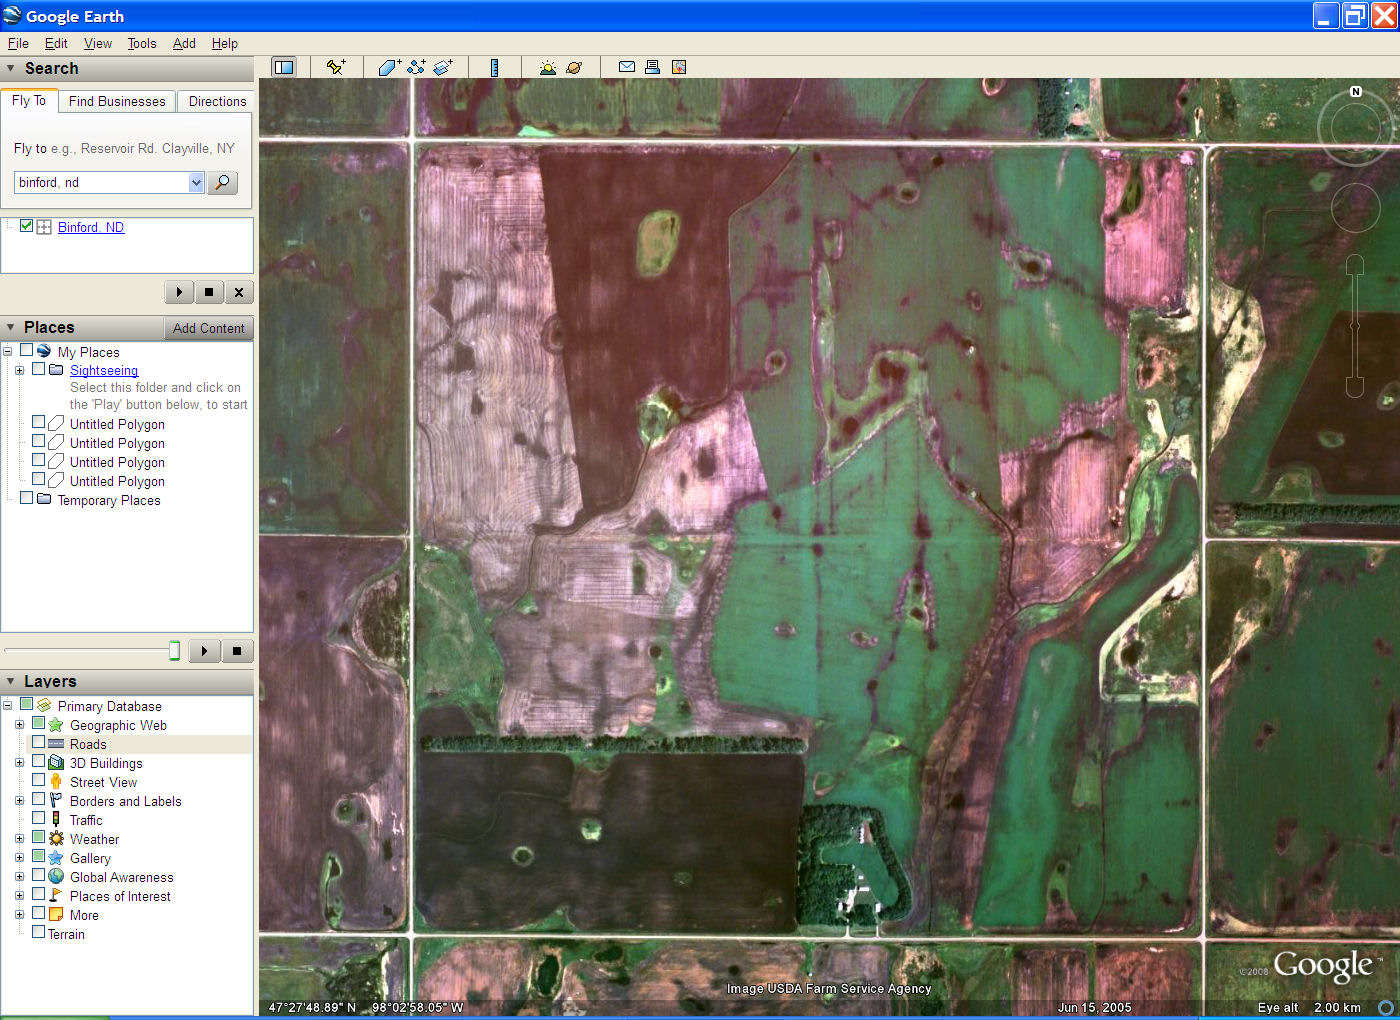Image resolution: width=1400 pixels, height=1020 pixels.
Task: Expand the 3D Buildings layer node
Action: tap(19, 763)
